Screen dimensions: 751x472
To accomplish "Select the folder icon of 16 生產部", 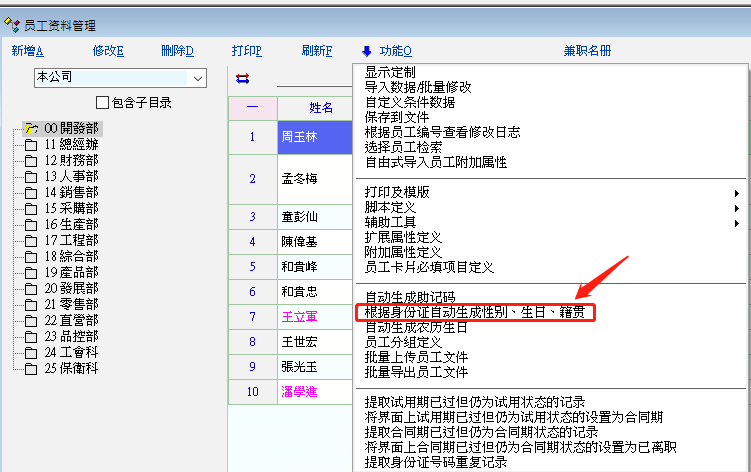I will (x=31, y=225).
